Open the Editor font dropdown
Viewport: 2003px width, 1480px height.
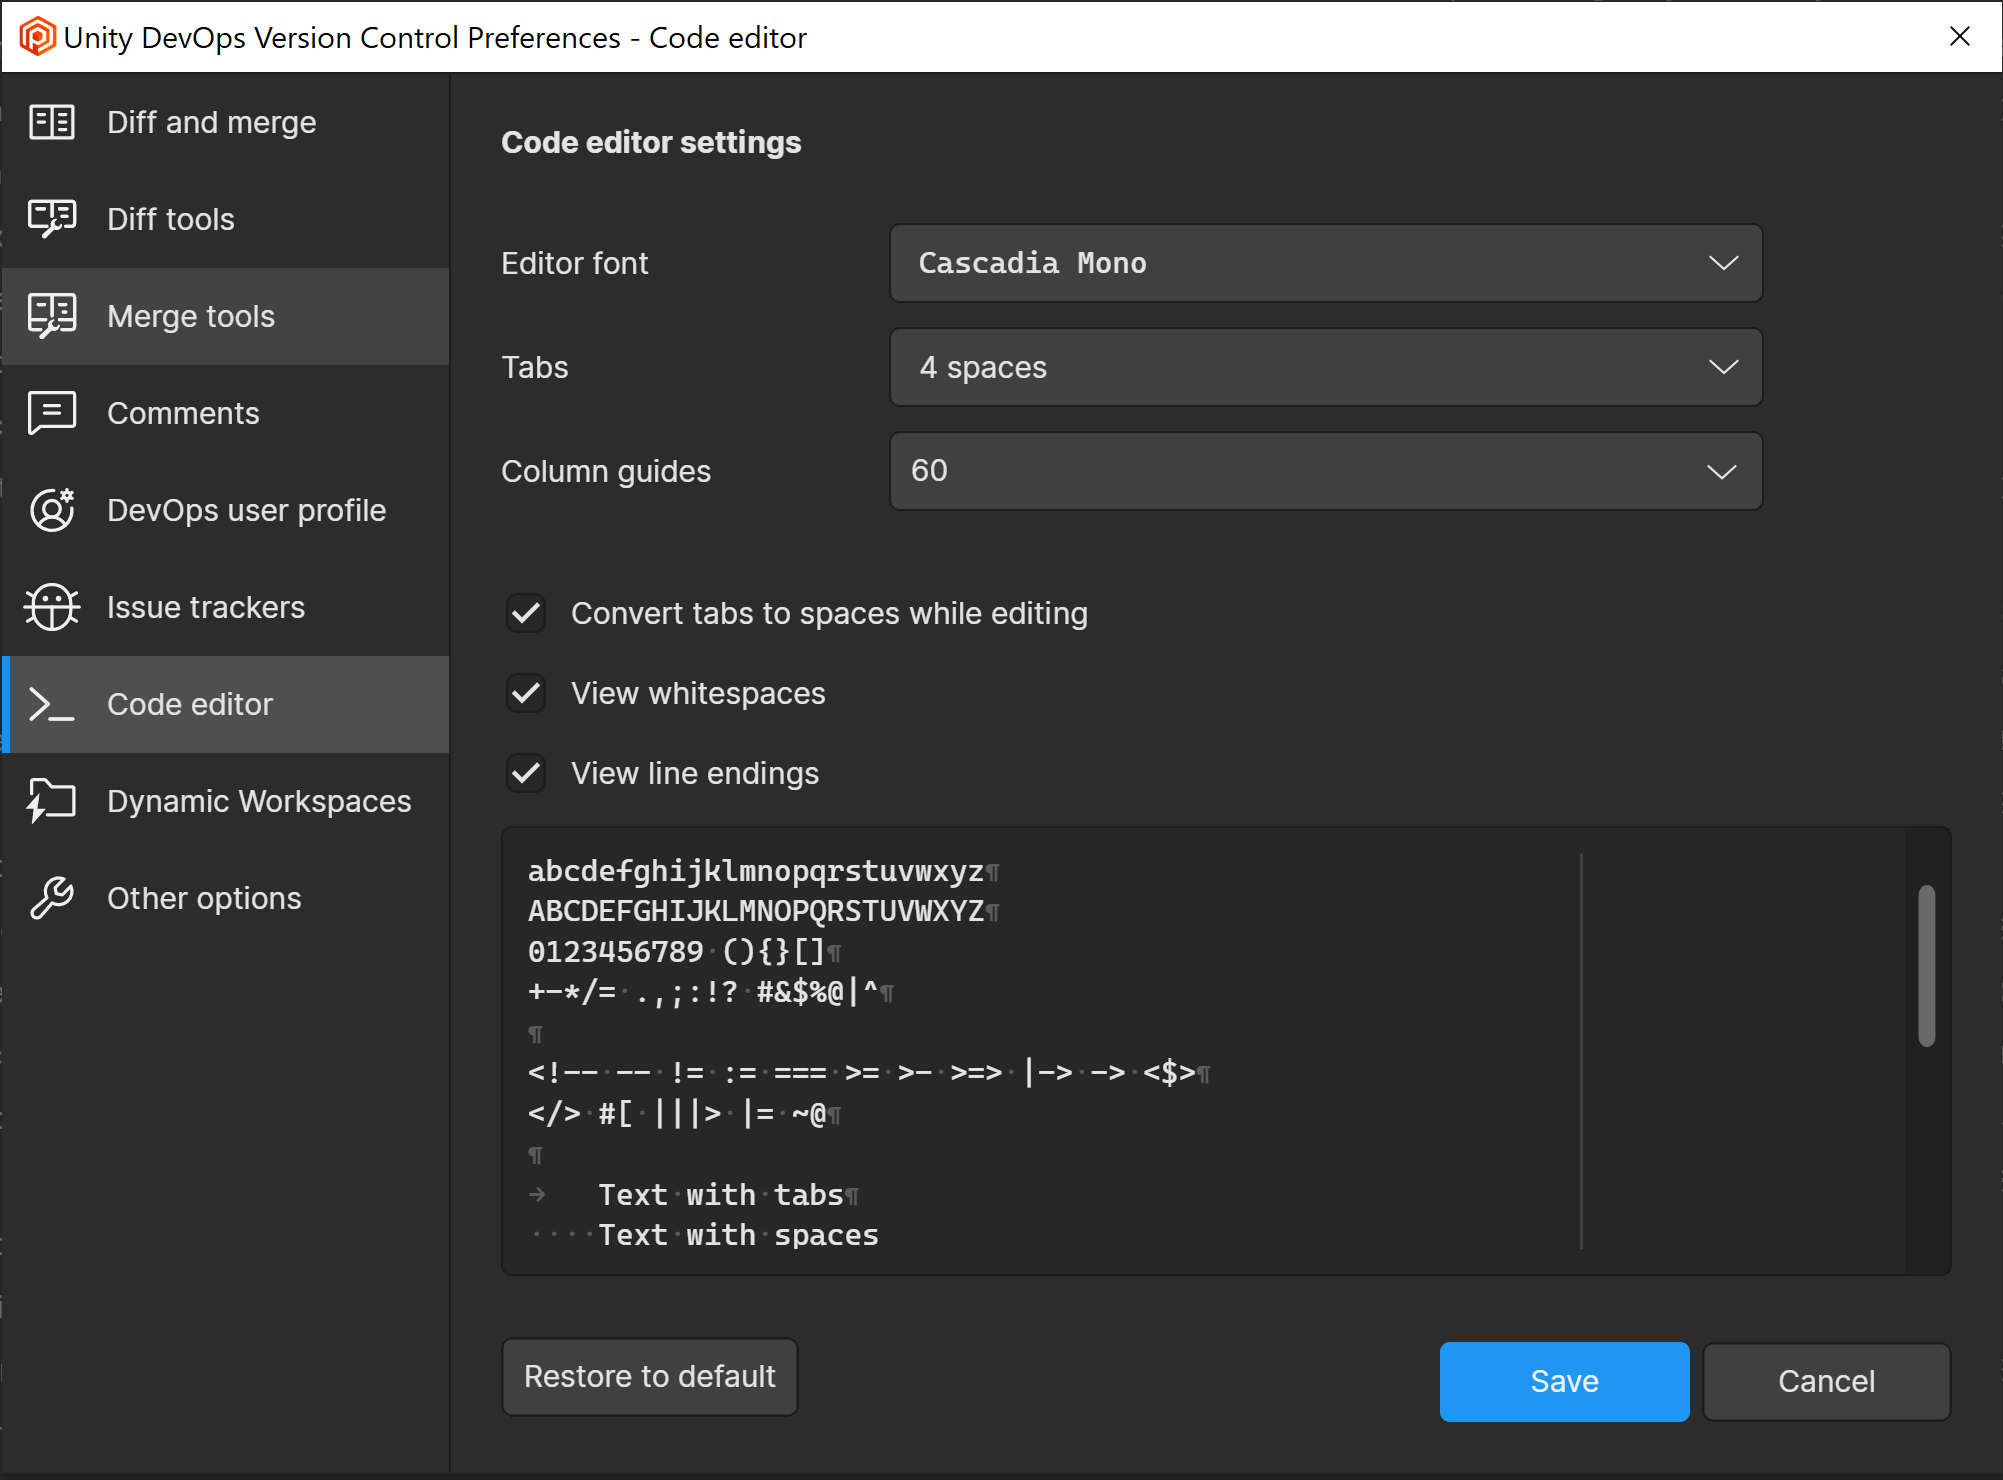pos(1325,263)
